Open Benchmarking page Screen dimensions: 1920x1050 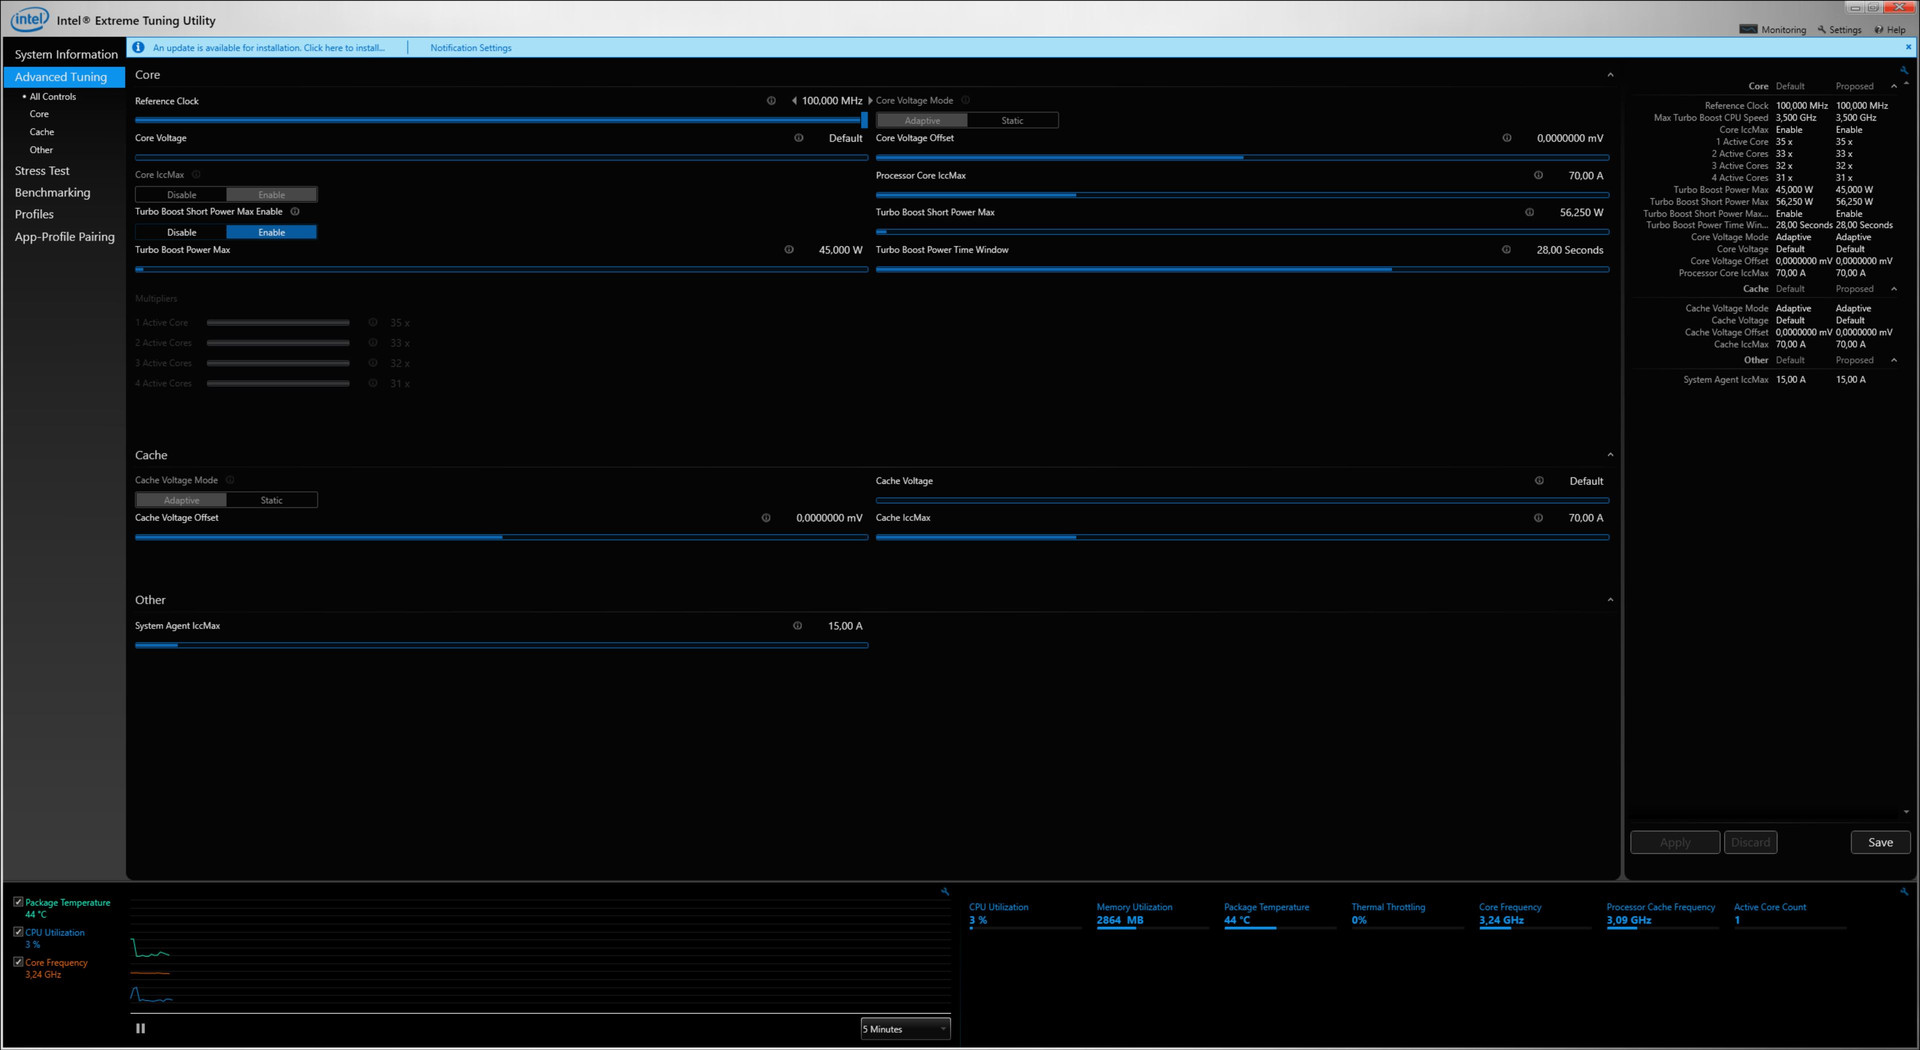pos(52,193)
